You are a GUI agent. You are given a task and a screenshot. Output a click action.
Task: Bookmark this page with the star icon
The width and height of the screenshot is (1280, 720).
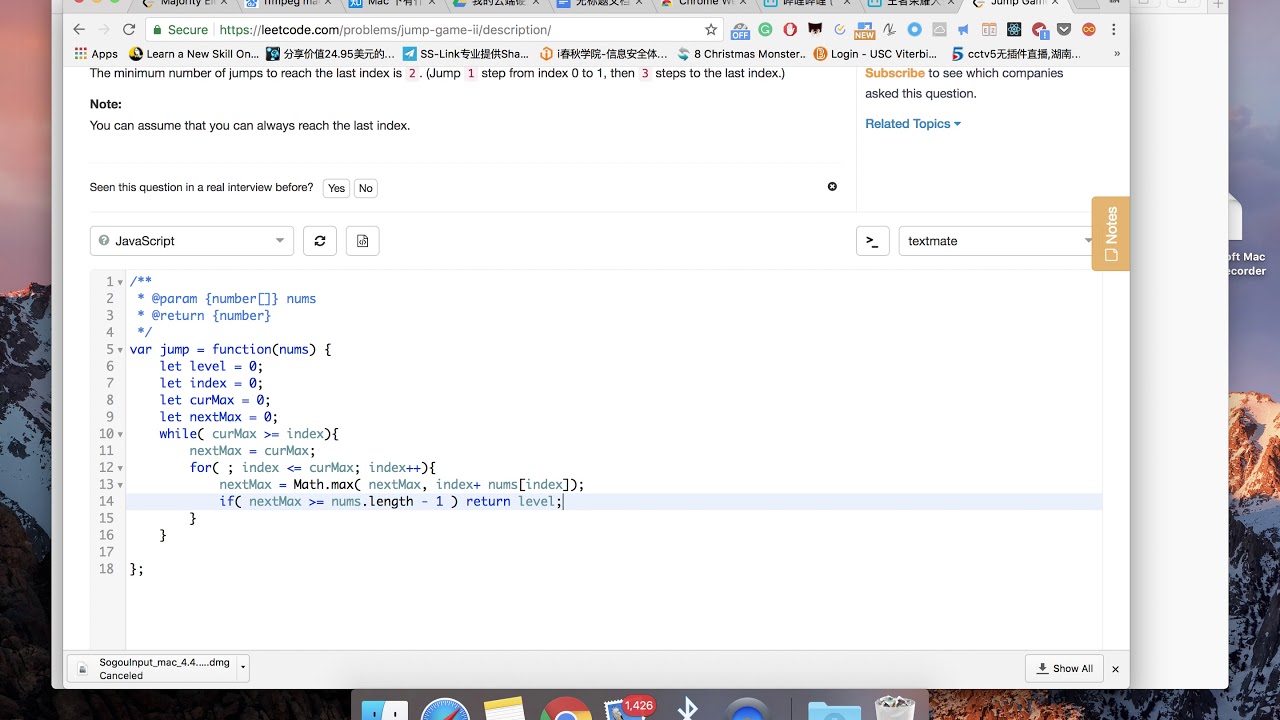click(x=711, y=30)
